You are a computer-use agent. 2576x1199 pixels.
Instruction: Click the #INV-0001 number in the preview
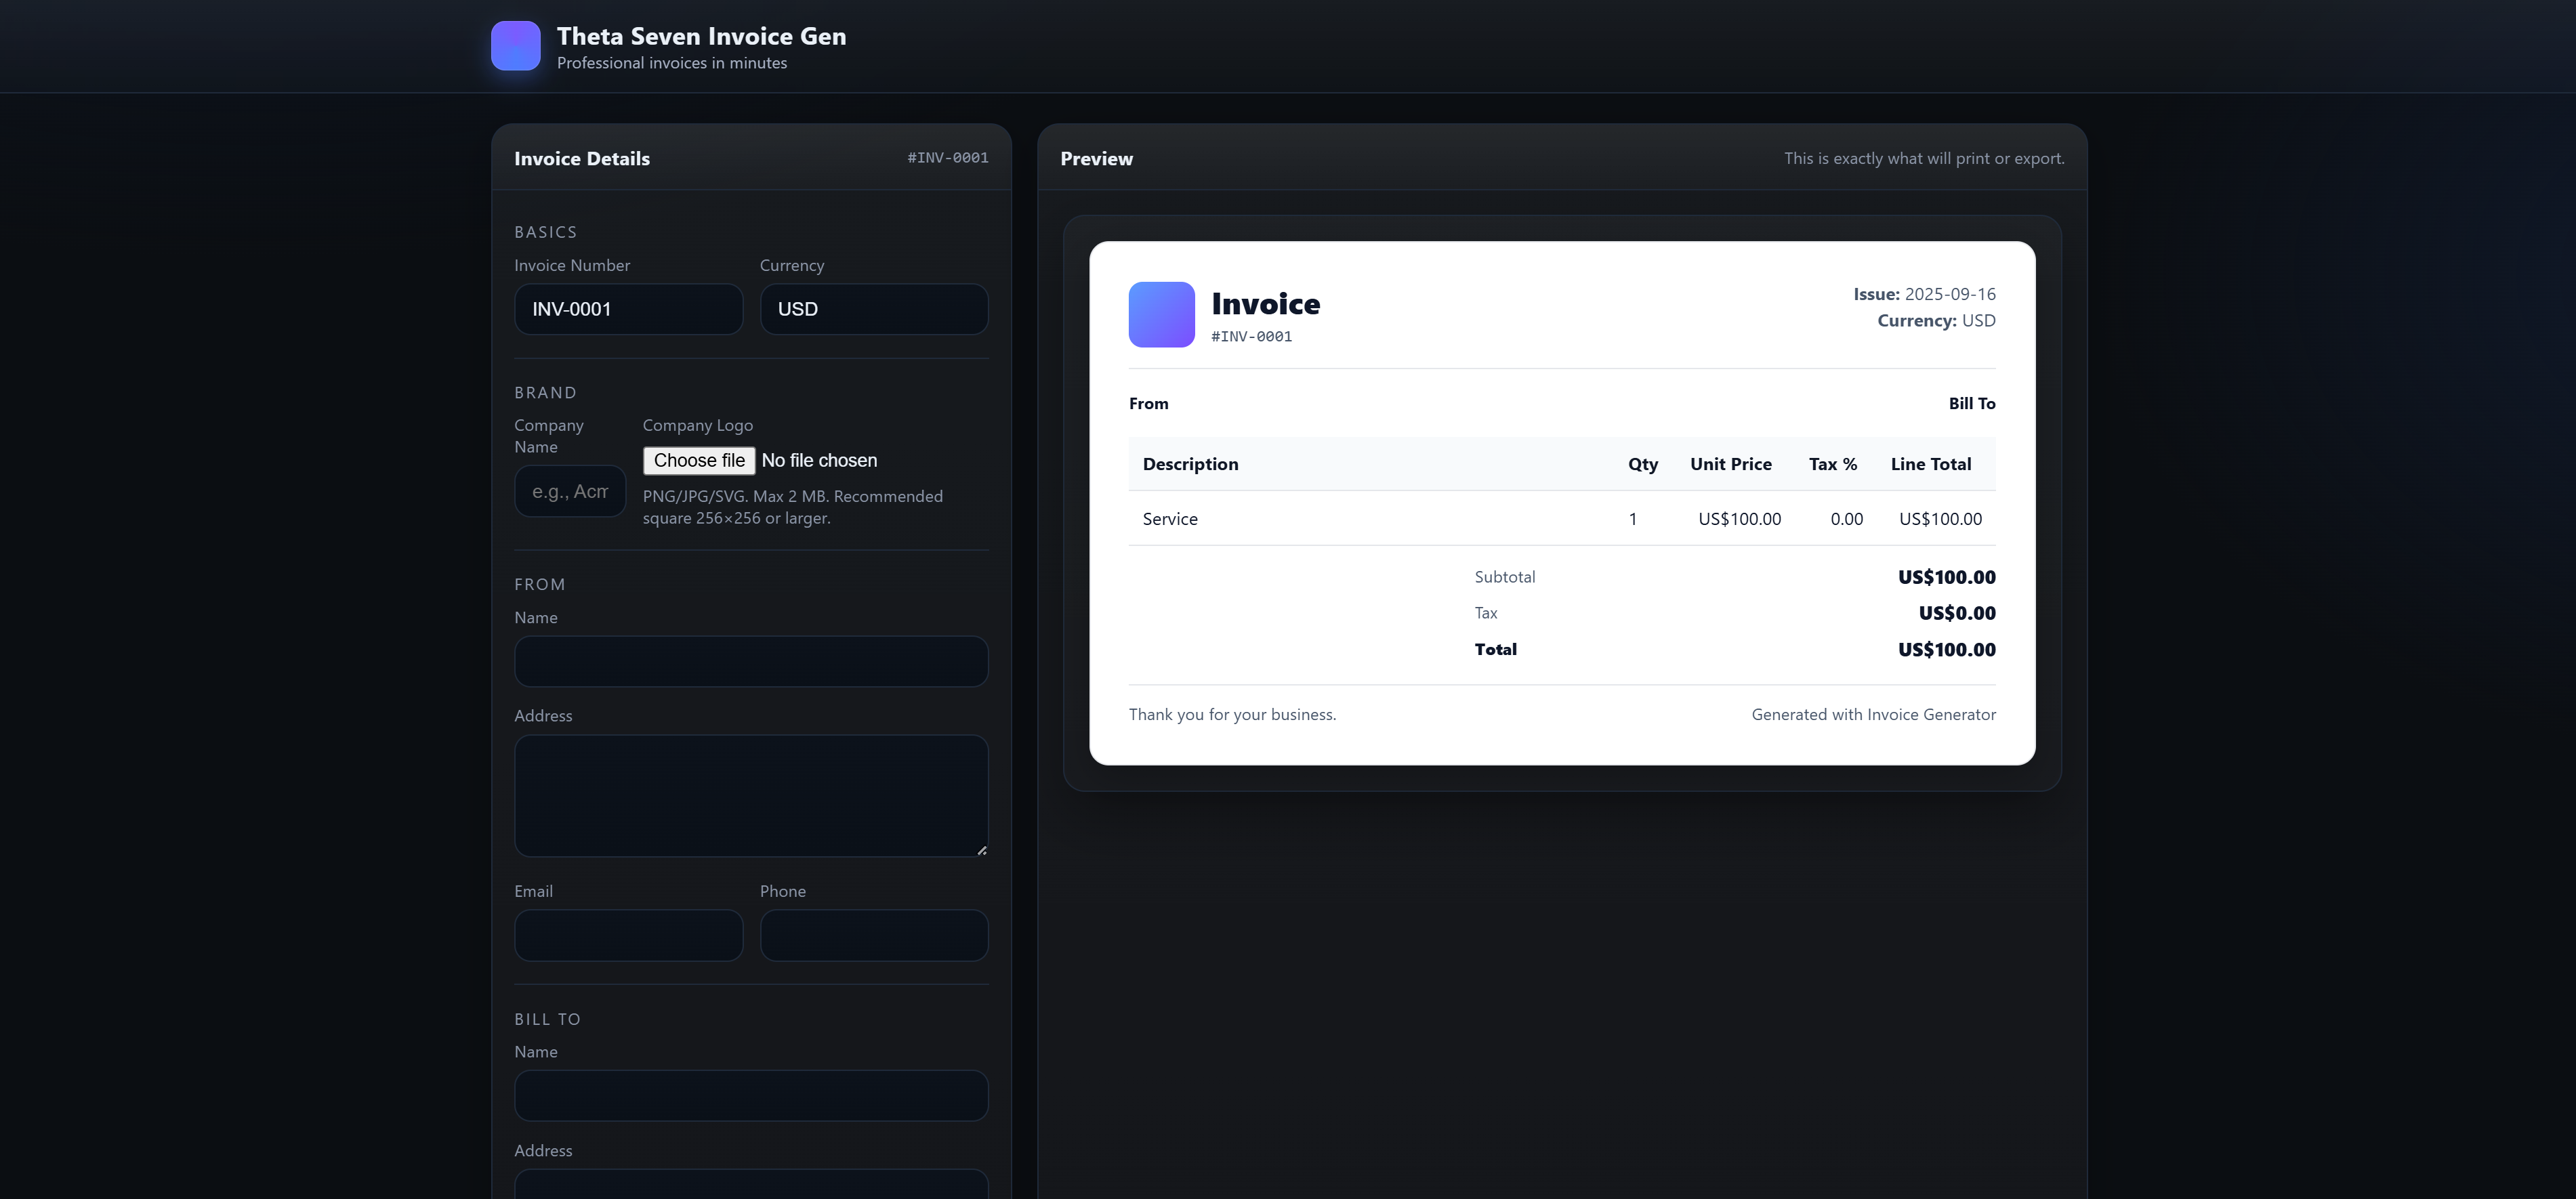pyautogui.click(x=1251, y=337)
